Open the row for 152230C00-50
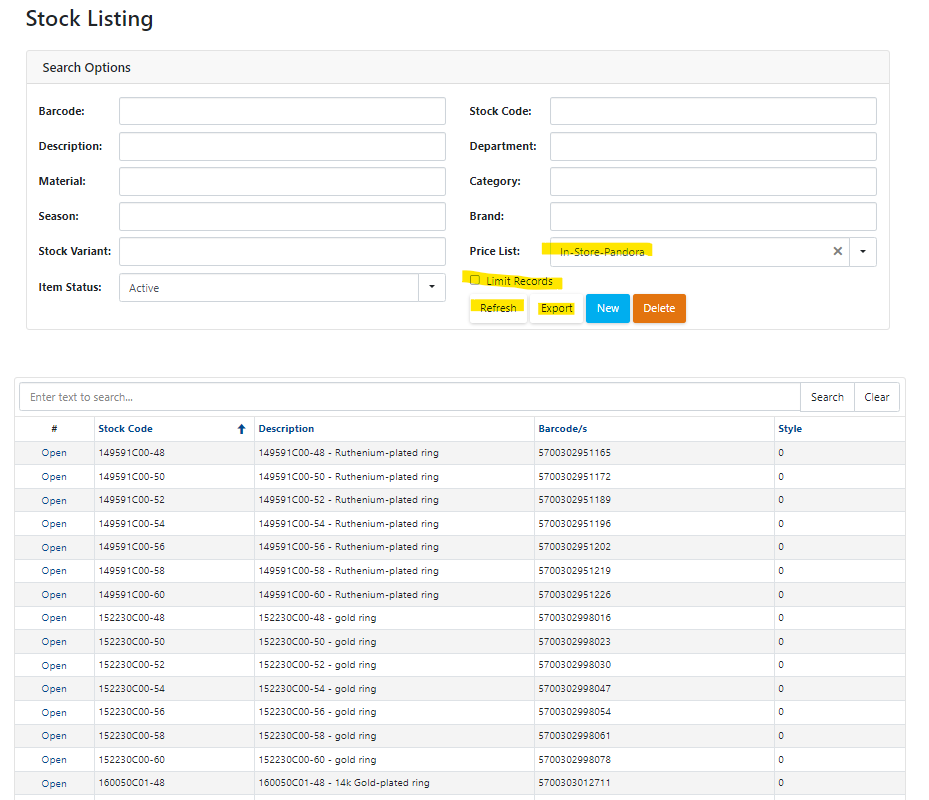The width and height of the screenshot is (929, 800). tap(54, 641)
